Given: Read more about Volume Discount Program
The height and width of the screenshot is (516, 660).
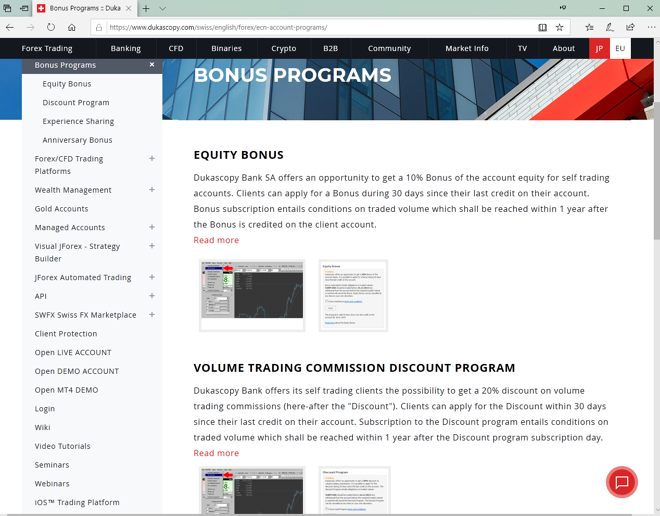Looking at the screenshot, I should pos(216,453).
